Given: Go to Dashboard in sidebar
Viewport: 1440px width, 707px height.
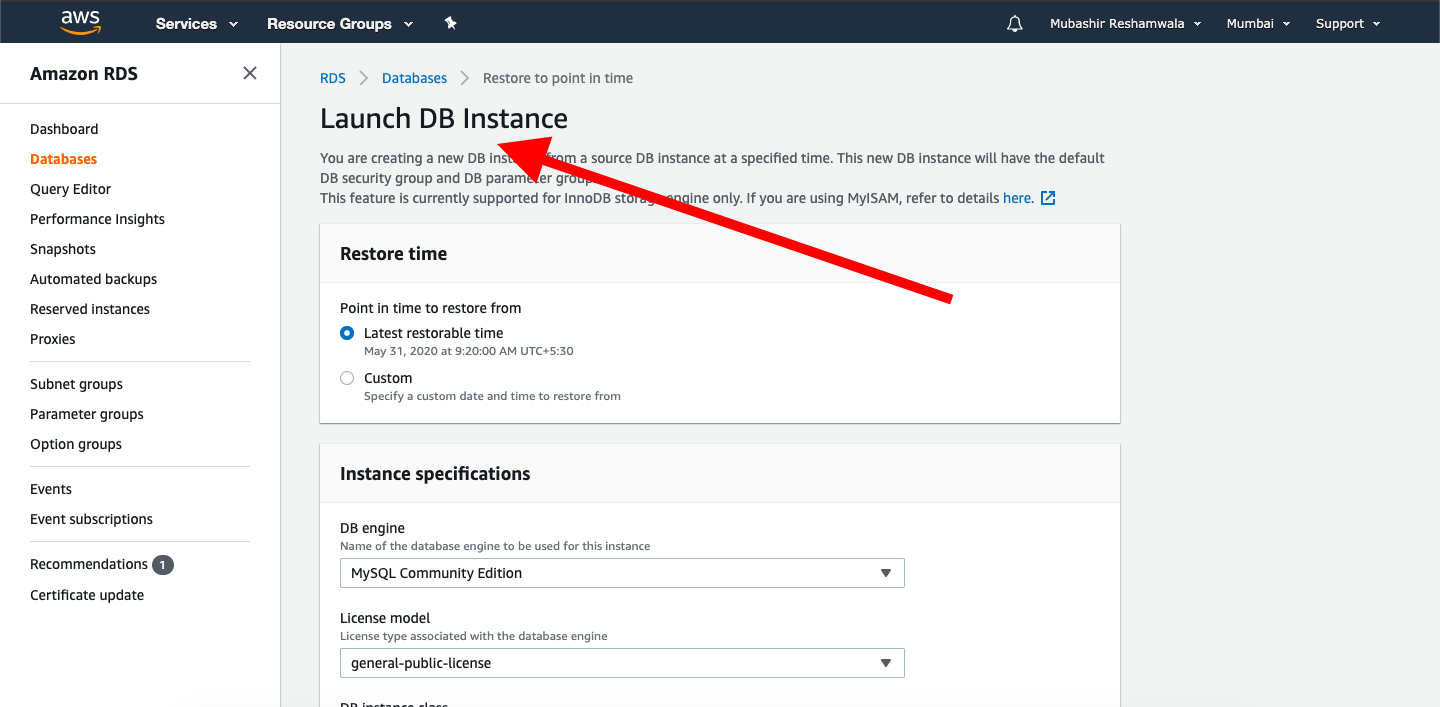Looking at the screenshot, I should [x=64, y=129].
